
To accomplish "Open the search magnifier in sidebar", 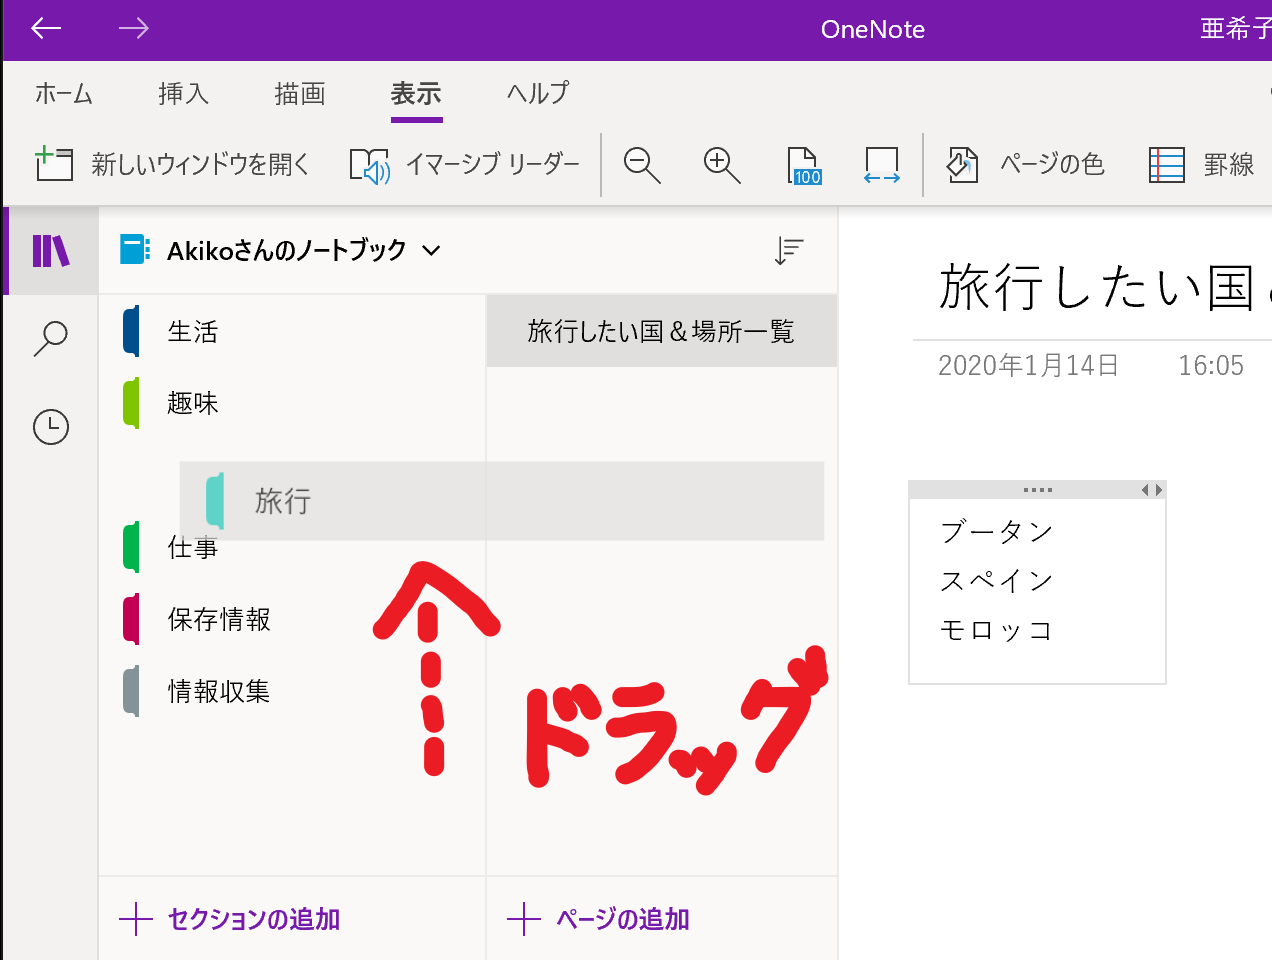I will point(50,339).
